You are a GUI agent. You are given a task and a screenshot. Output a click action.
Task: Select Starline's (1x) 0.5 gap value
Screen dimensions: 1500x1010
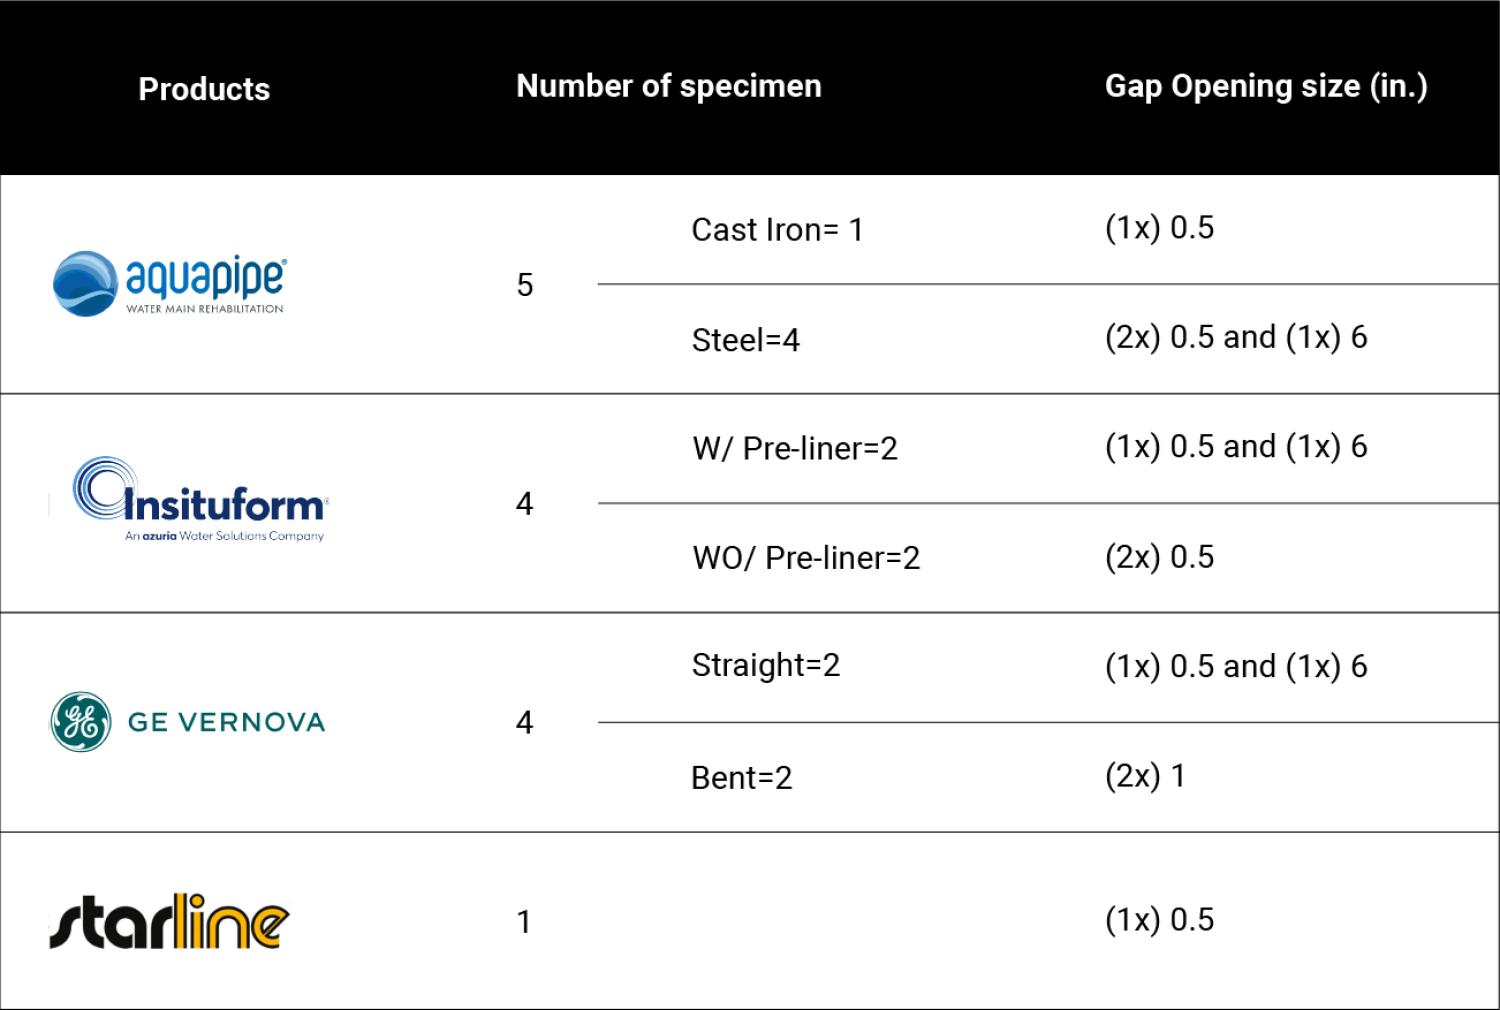tap(1159, 920)
